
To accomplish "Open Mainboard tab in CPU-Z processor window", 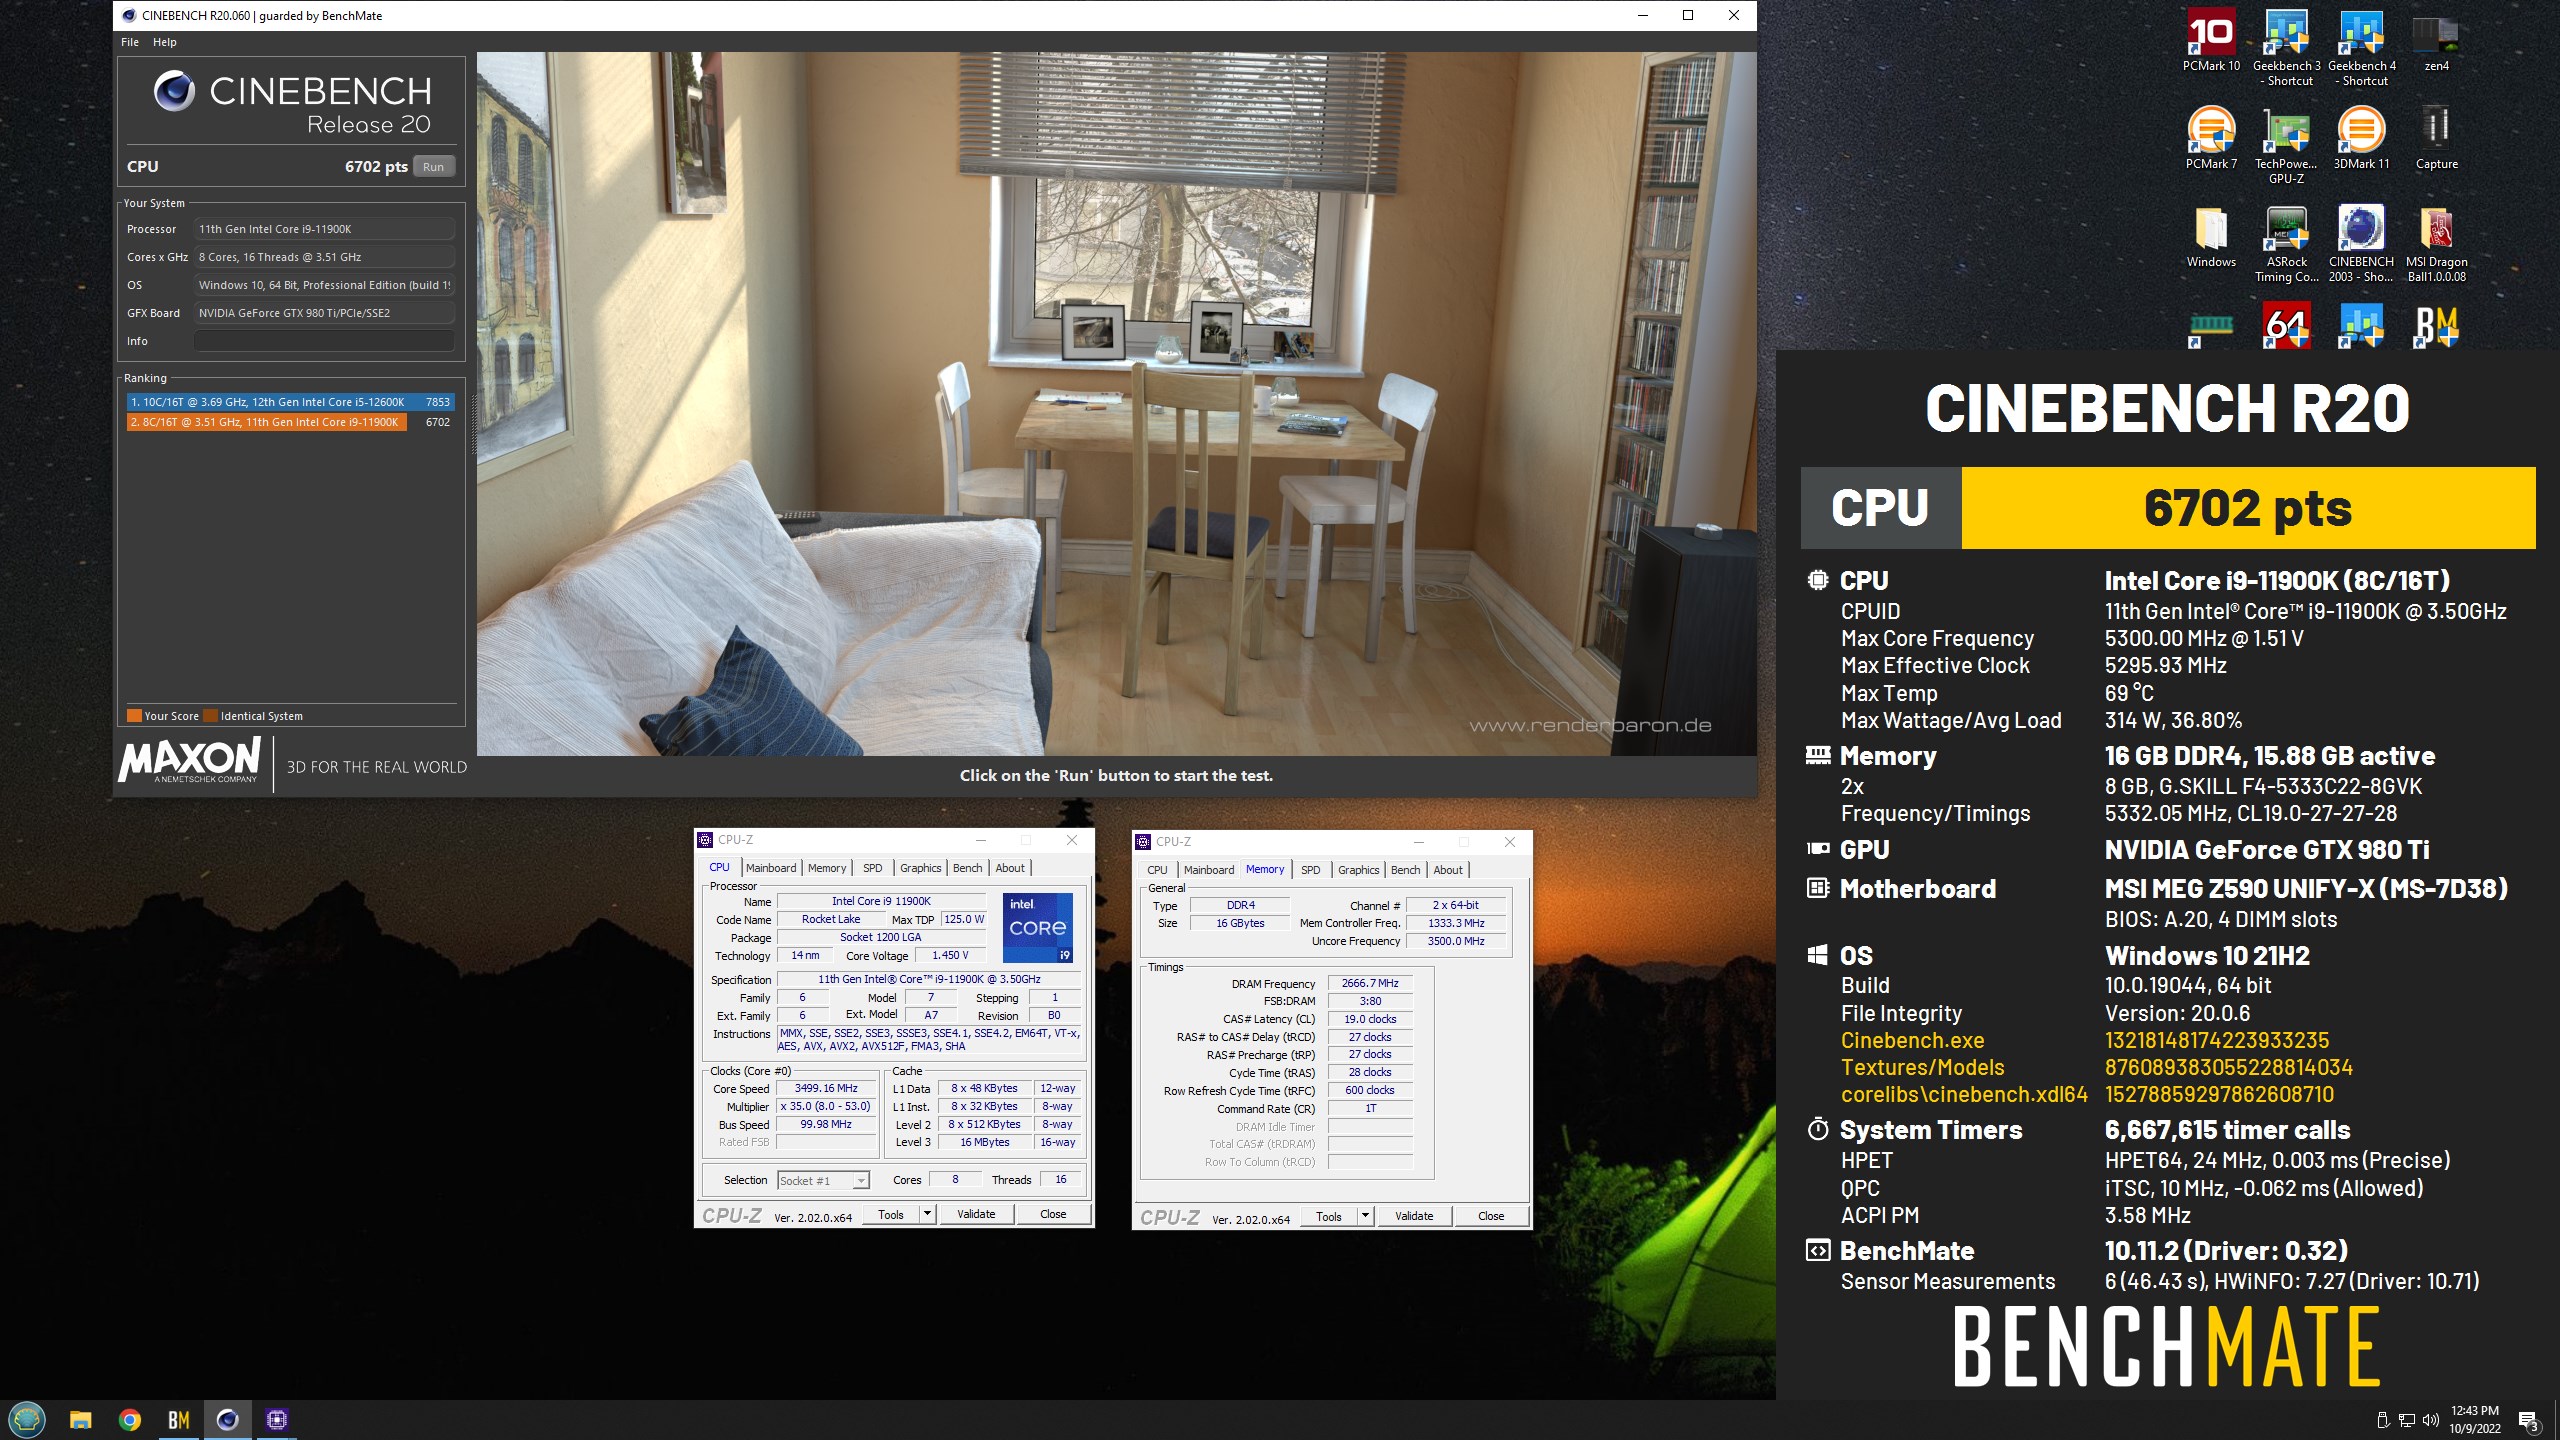I will [x=771, y=868].
